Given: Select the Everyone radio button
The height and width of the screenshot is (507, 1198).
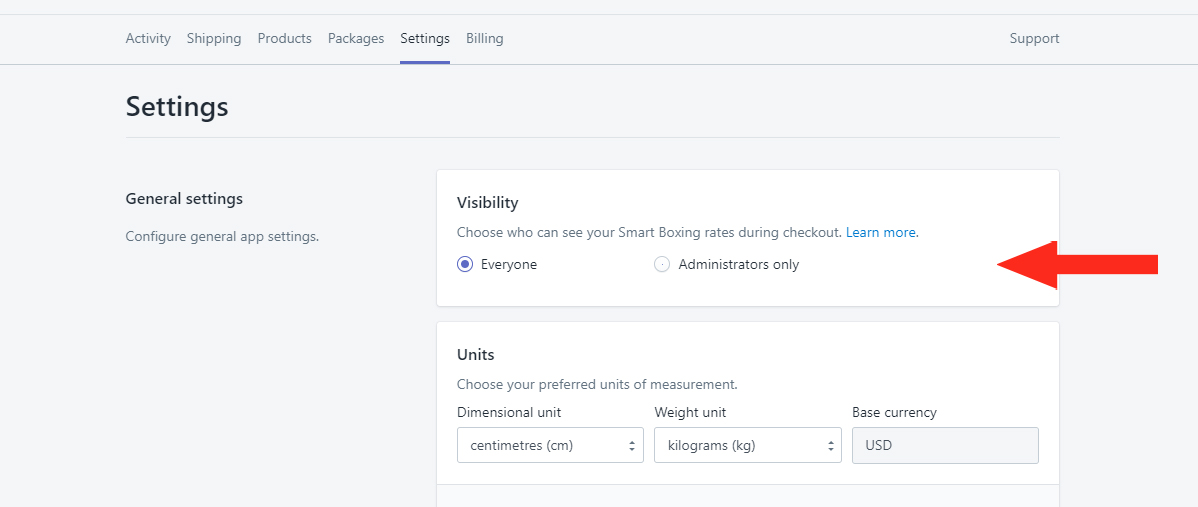Looking at the screenshot, I should coord(465,264).
